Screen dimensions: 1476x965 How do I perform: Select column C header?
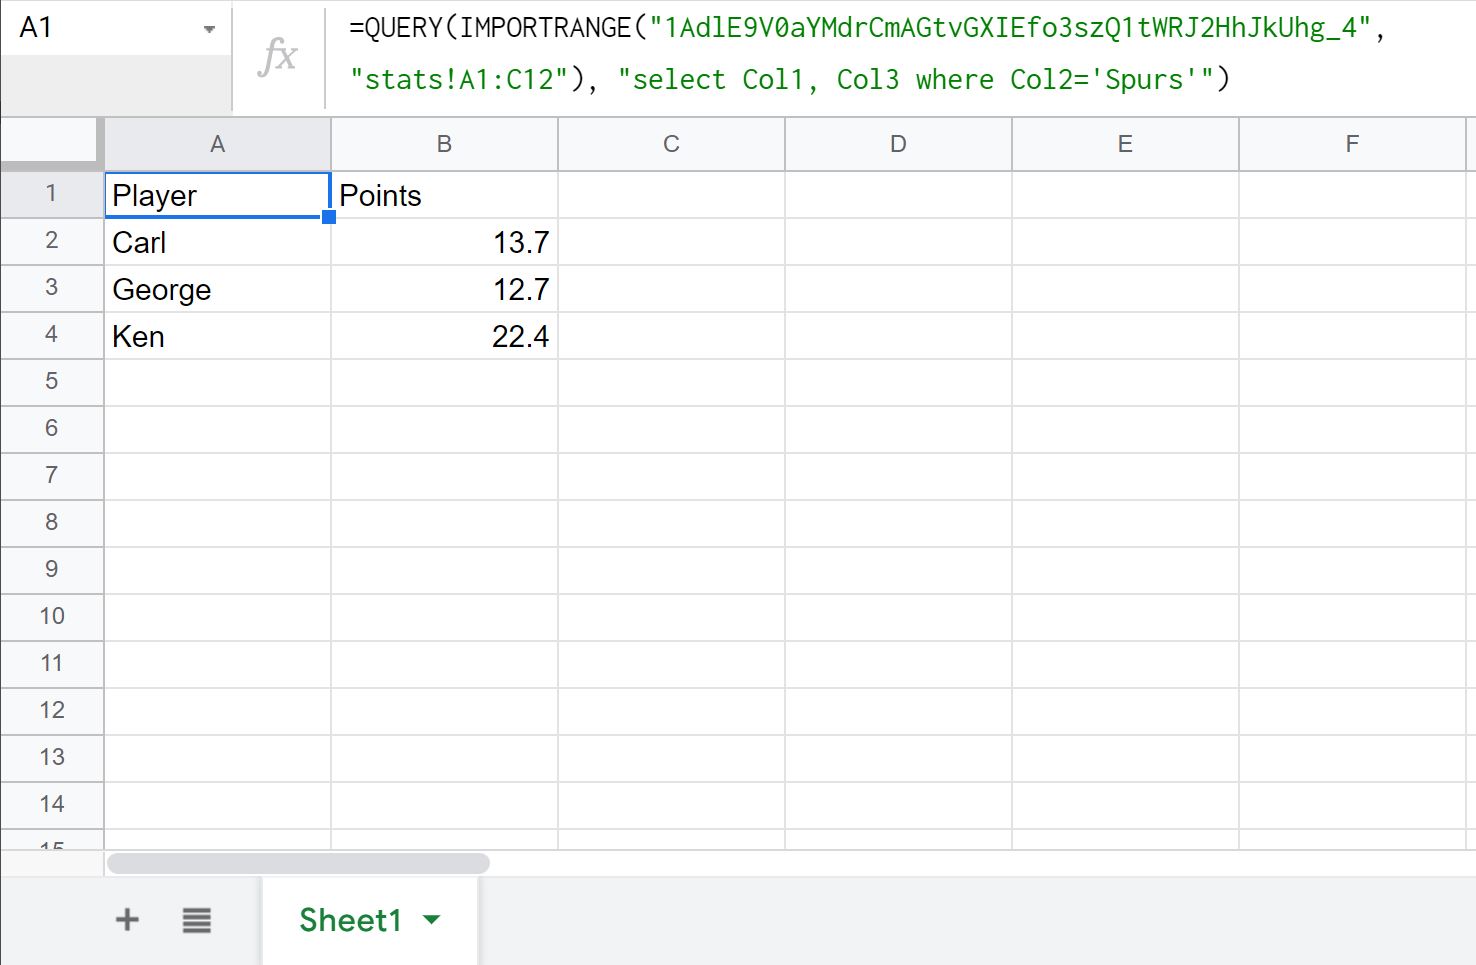[x=672, y=144]
